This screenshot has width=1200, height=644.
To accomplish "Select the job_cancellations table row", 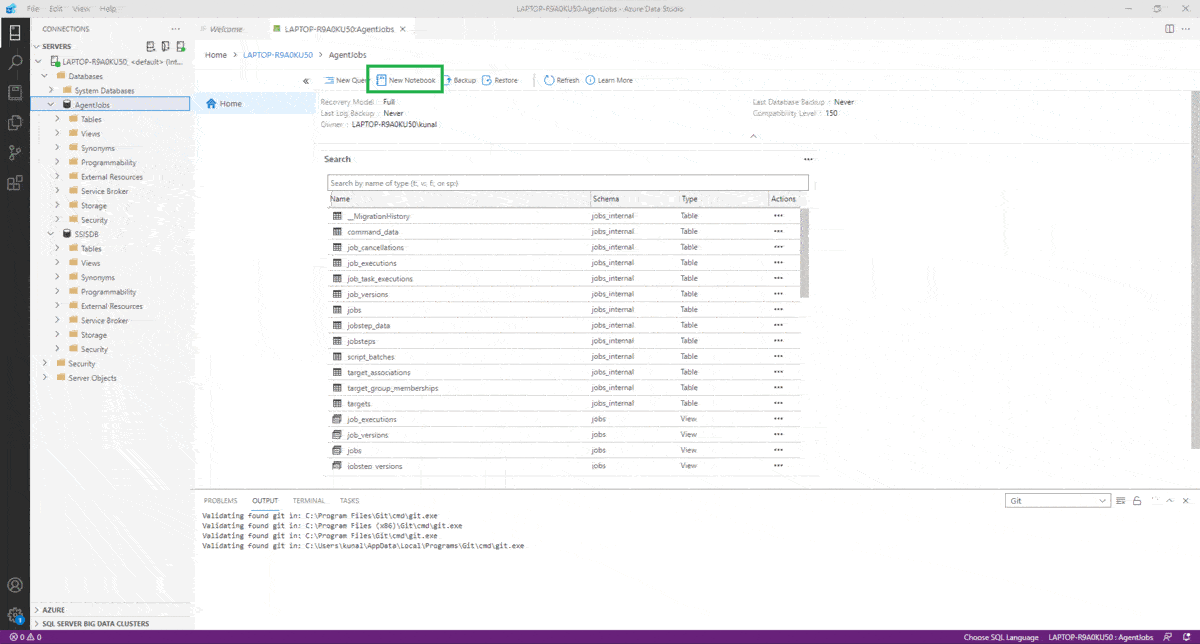I will (564, 247).
